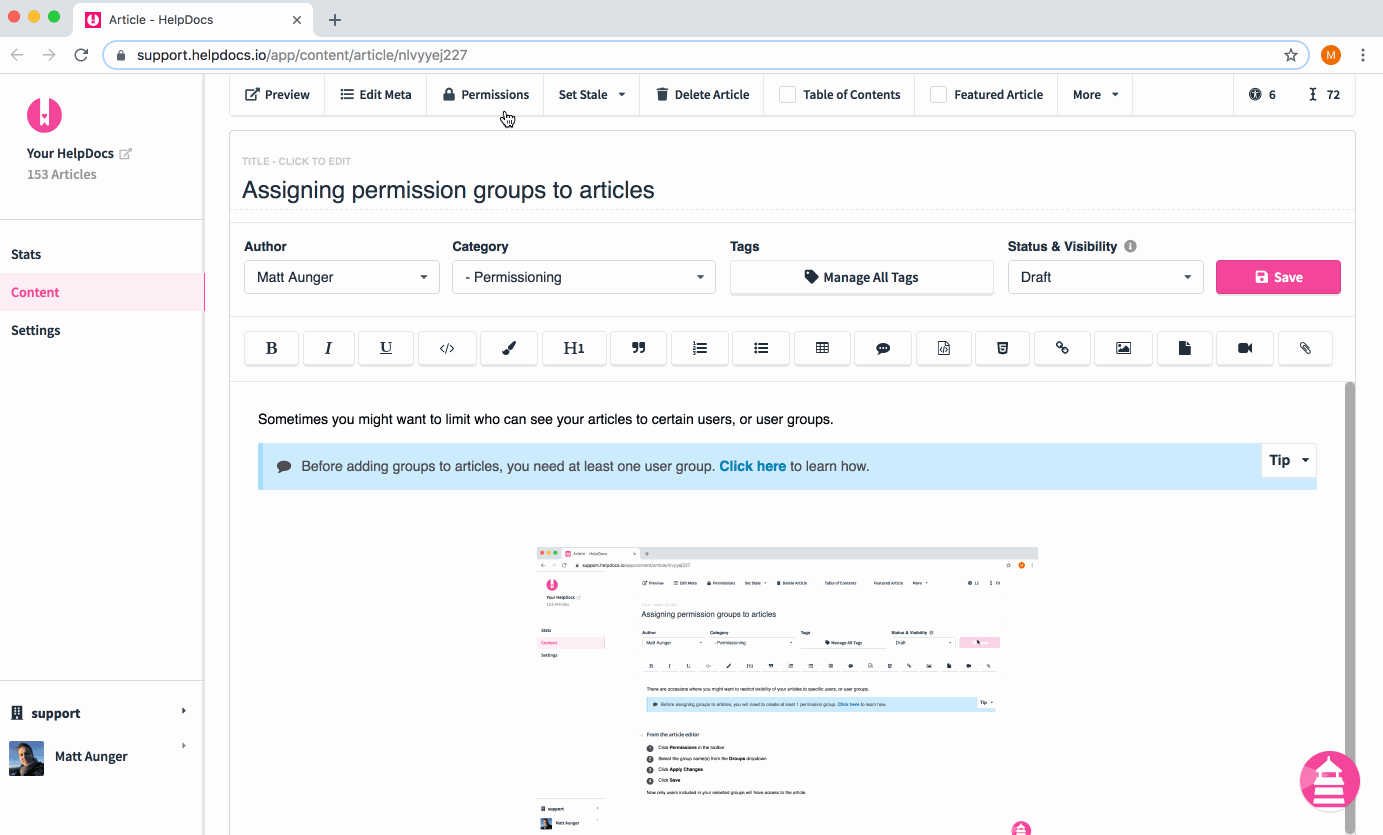The image size is (1383, 835).
Task: Insert inline code with the code icon
Action: 447,348
